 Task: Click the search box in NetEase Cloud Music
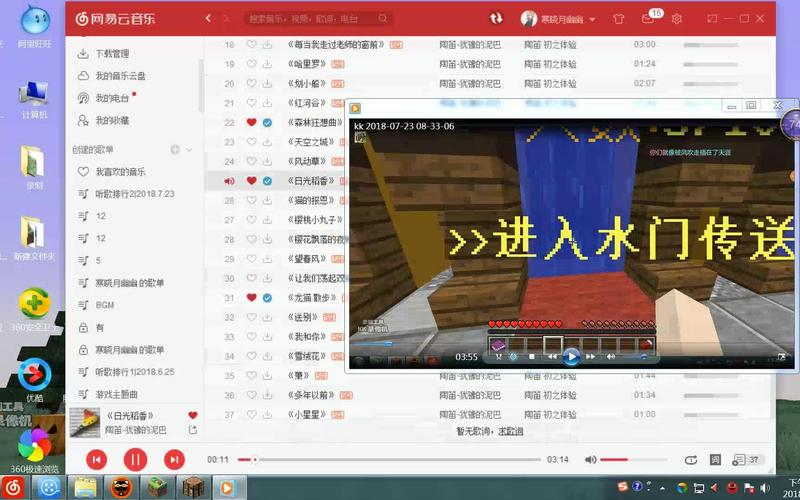[318, 18]
